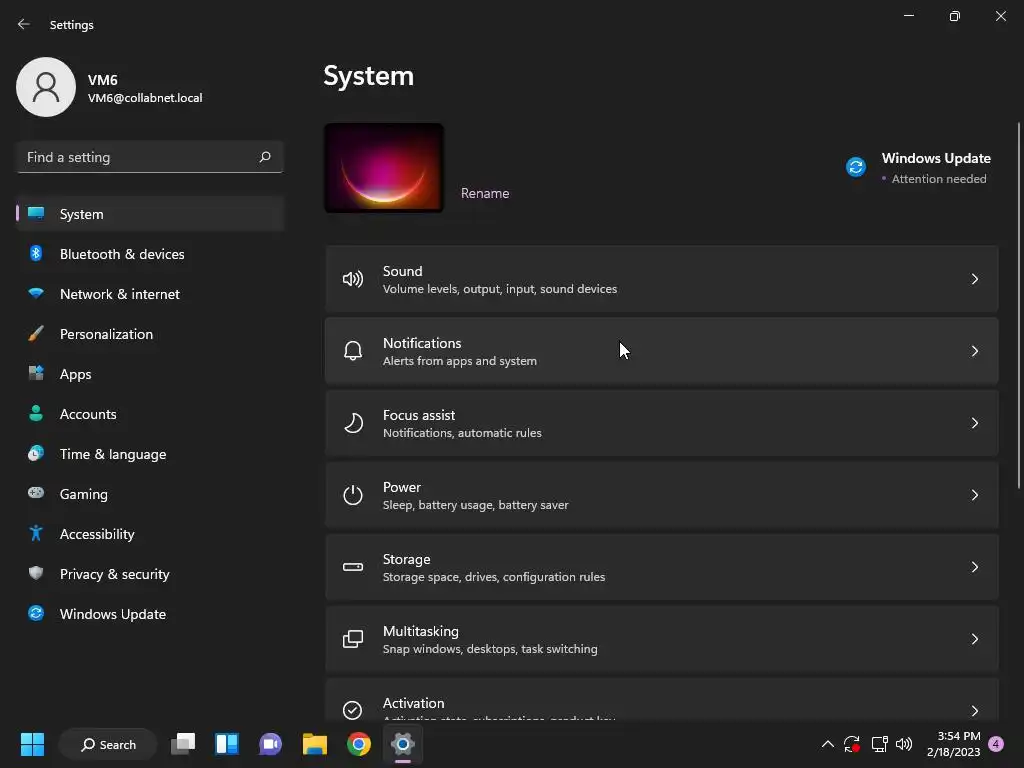Image resolution: width=1024 pixels, height=768 pixels.
Task: Click the Accessibility label in sidebar
Action: click(97, 534)
